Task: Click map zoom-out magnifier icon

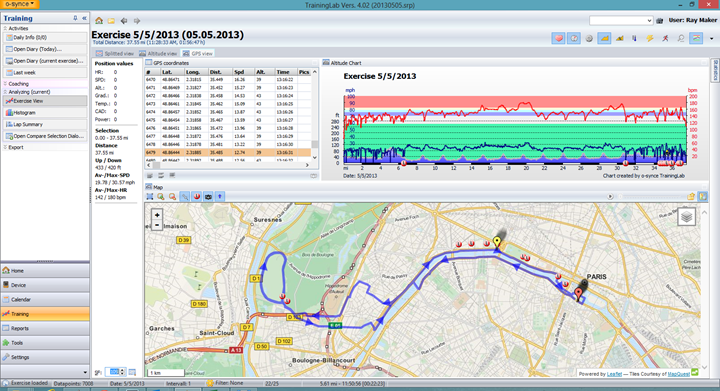Action: (172, 197)
